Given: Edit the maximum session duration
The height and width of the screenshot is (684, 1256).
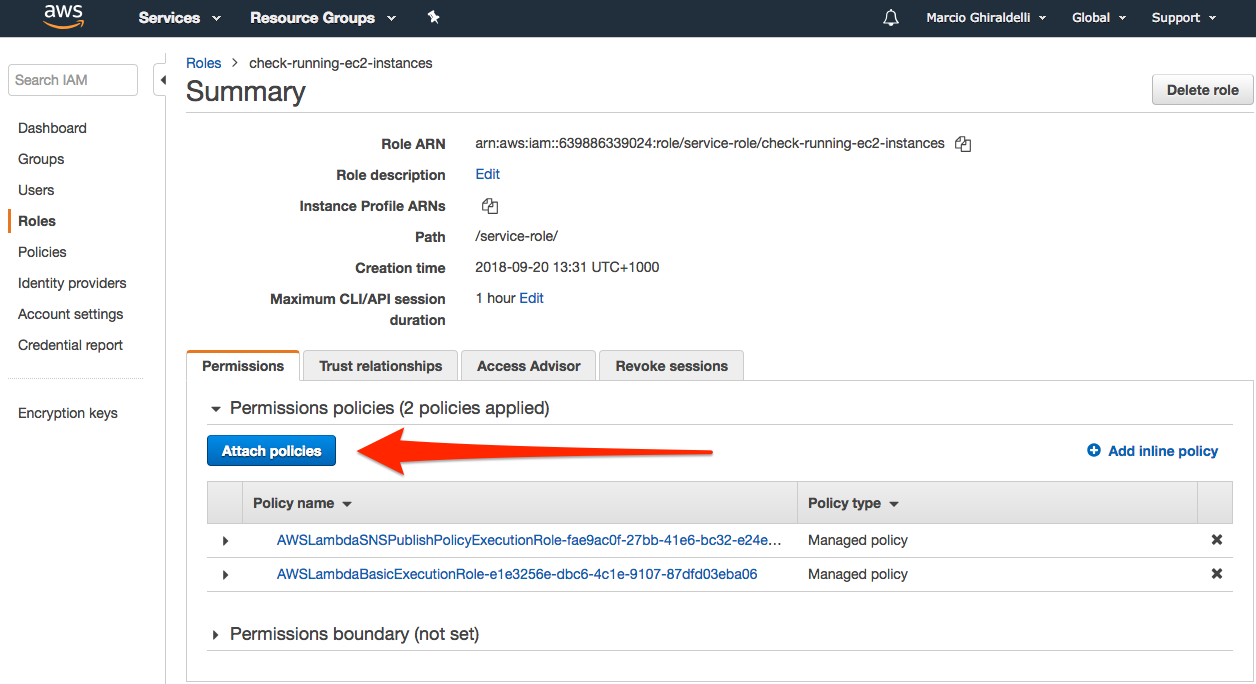Looking at the screenshot, I should (x=531, y=298).
